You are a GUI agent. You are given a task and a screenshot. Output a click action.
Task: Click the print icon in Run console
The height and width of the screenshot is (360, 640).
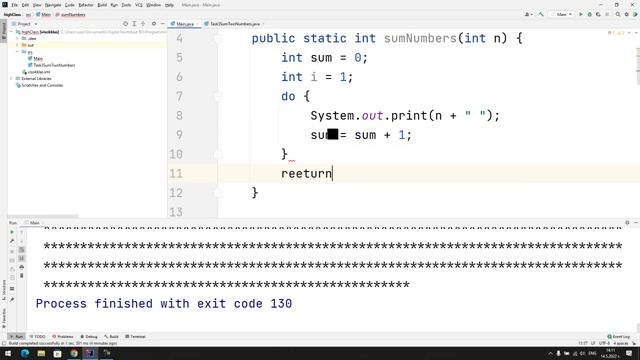click(22, 267)
